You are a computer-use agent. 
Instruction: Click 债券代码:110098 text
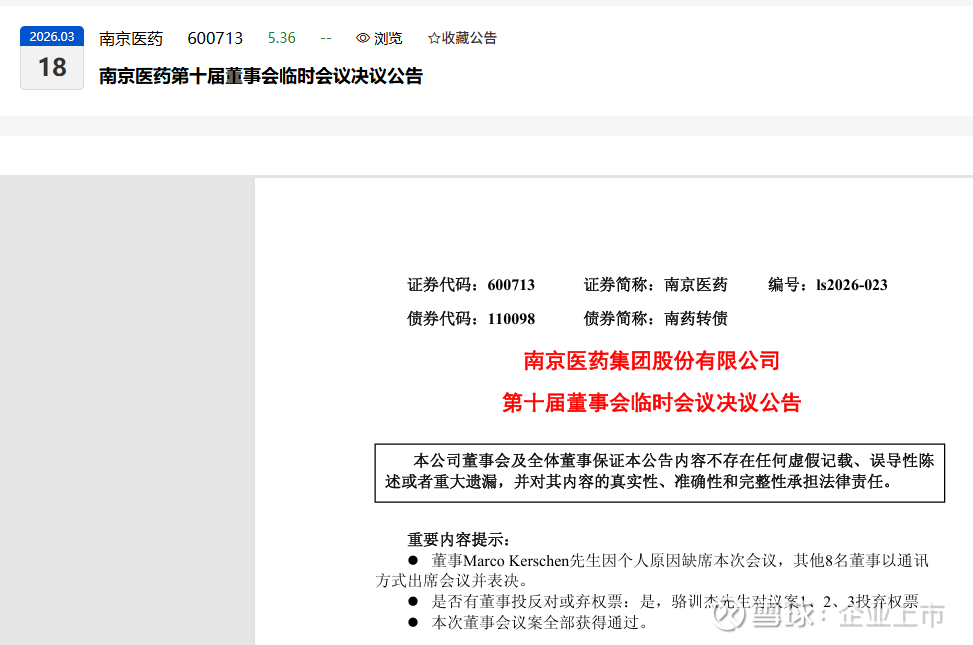tap(471, 318)
